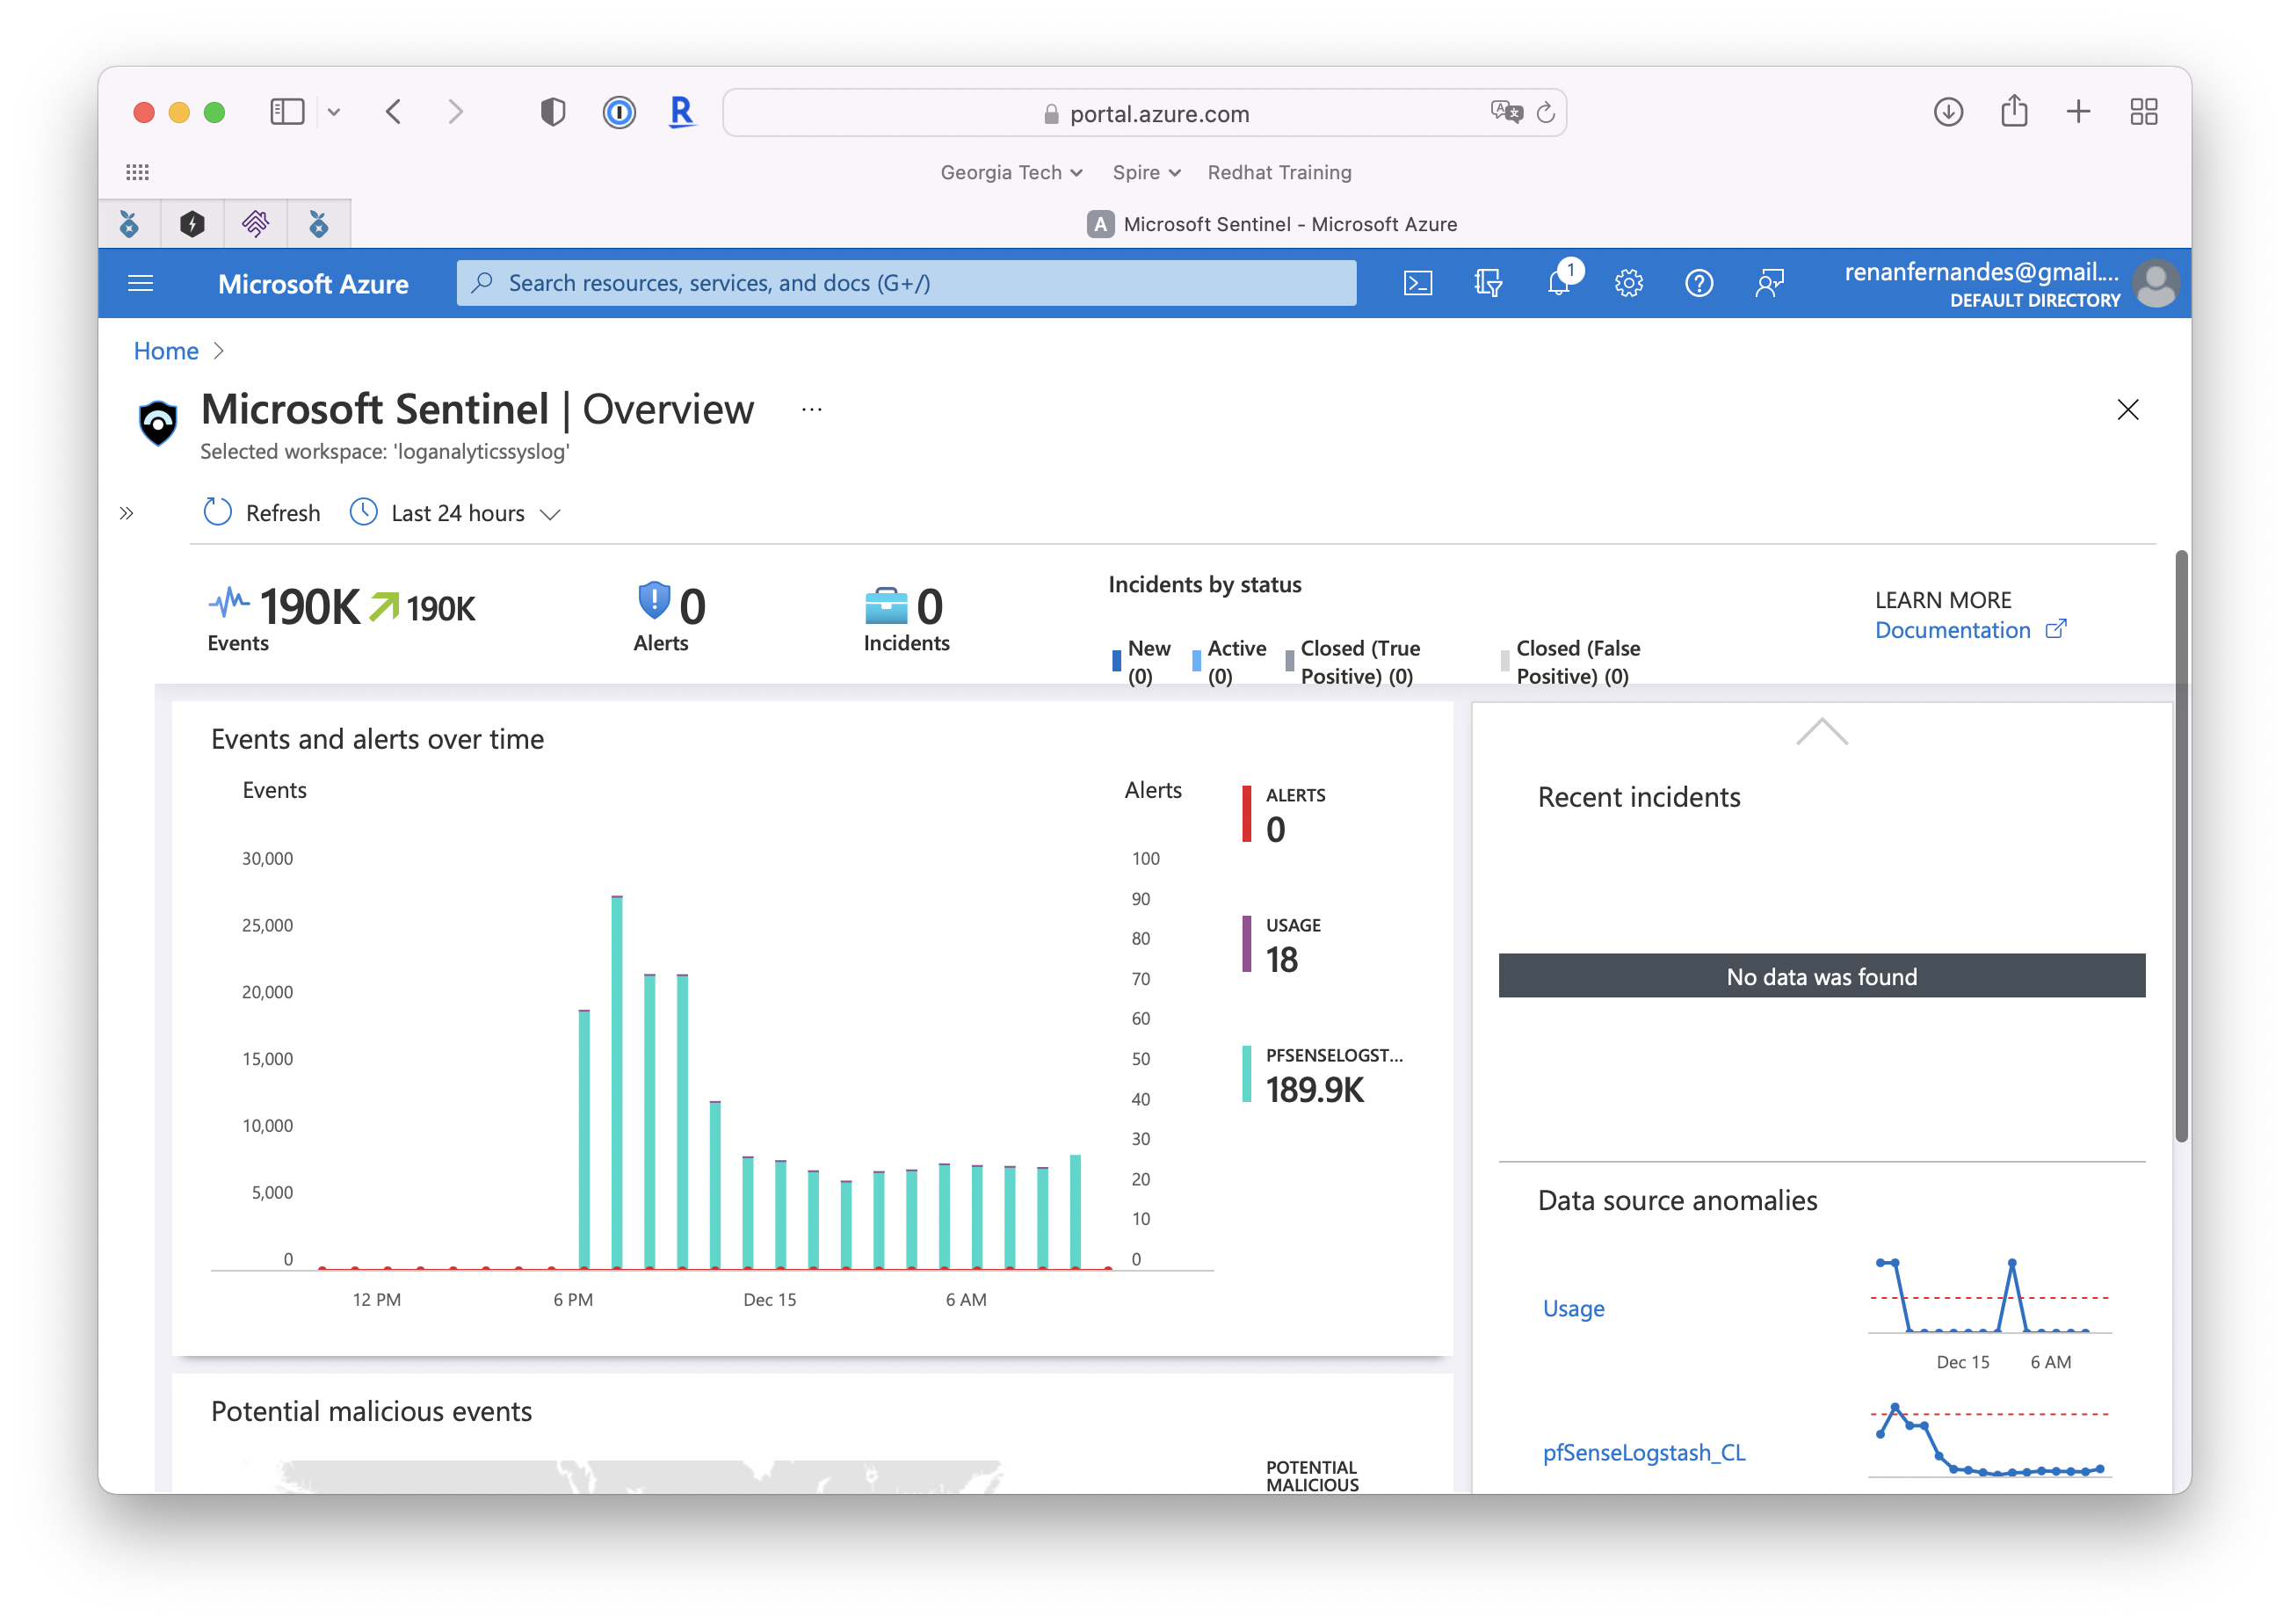Image resolution: width=2290 pixels, height=1624 pixels.
Task: Switch to the fourth pinned tab
Action: [x=318, y=224]
